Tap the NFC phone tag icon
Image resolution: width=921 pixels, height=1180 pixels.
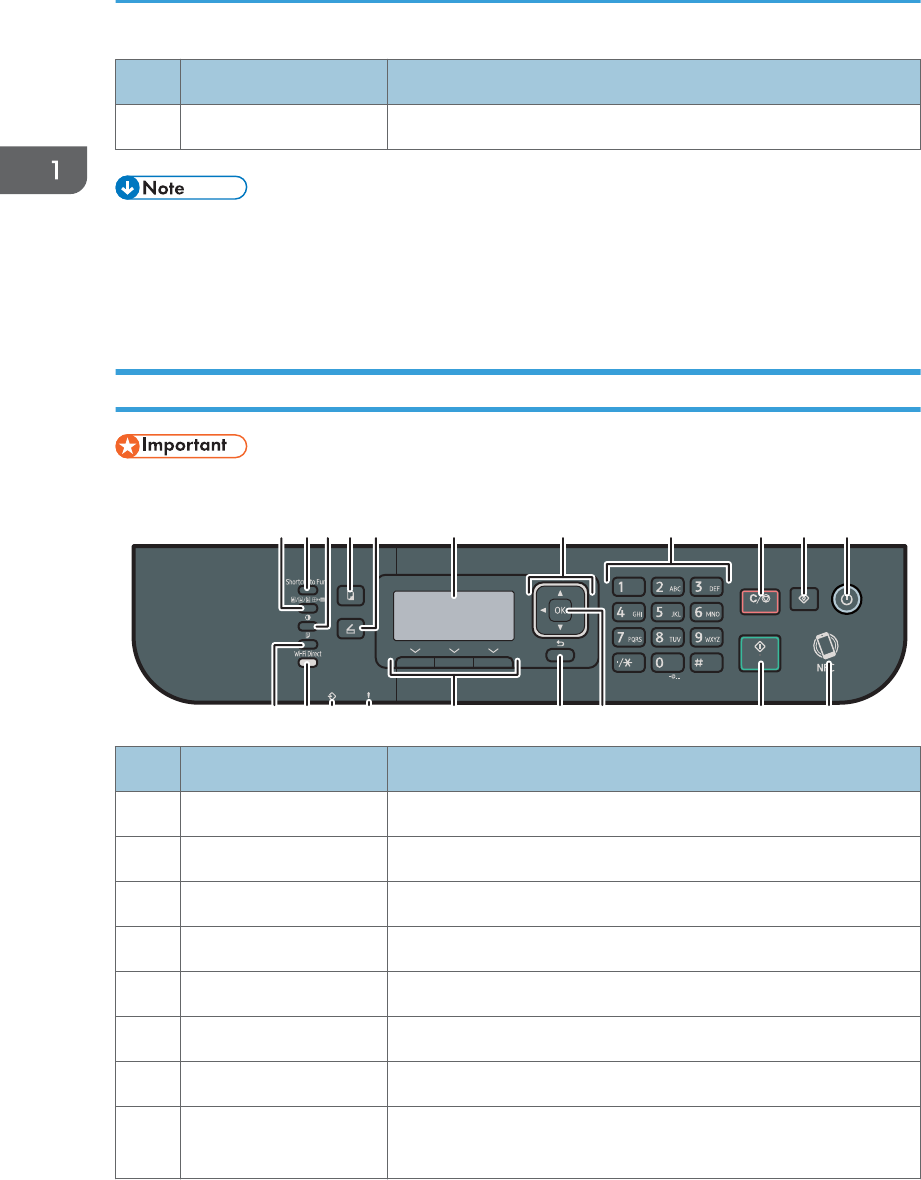pyautogui.click(x=825, y=647)
